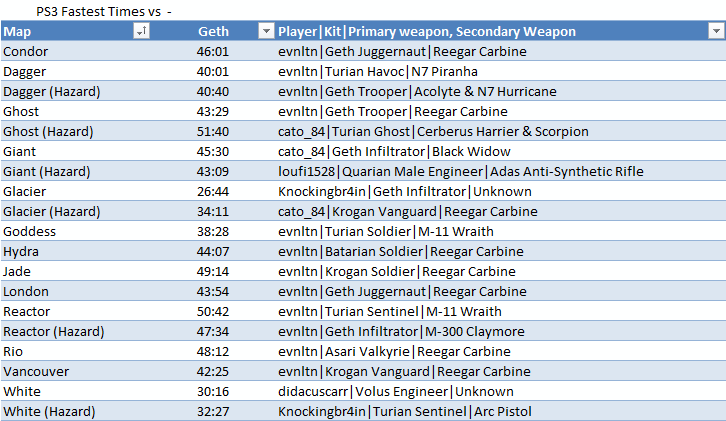
Task: Select the Goddess map cell
Action: pos(76,231)
